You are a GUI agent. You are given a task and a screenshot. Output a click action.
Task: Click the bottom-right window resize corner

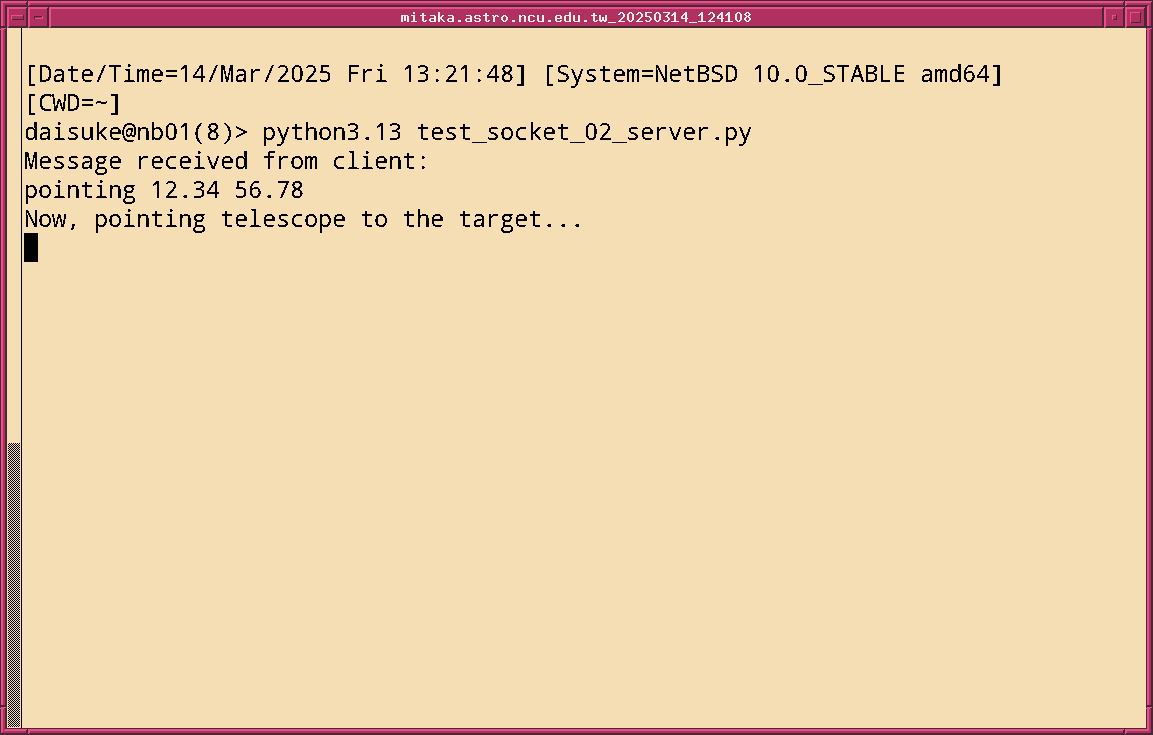(x=1148, y=730)
